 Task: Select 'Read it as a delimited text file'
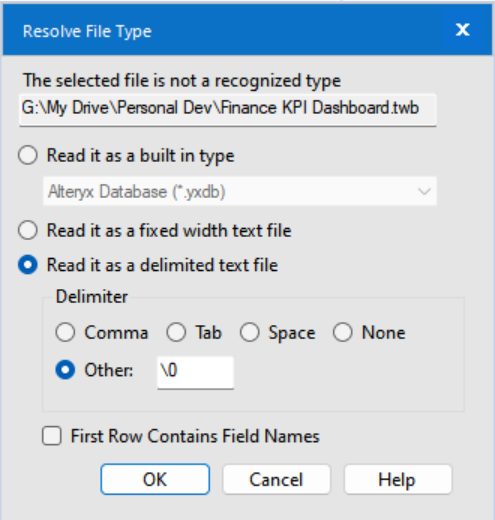tap(28, 265)
